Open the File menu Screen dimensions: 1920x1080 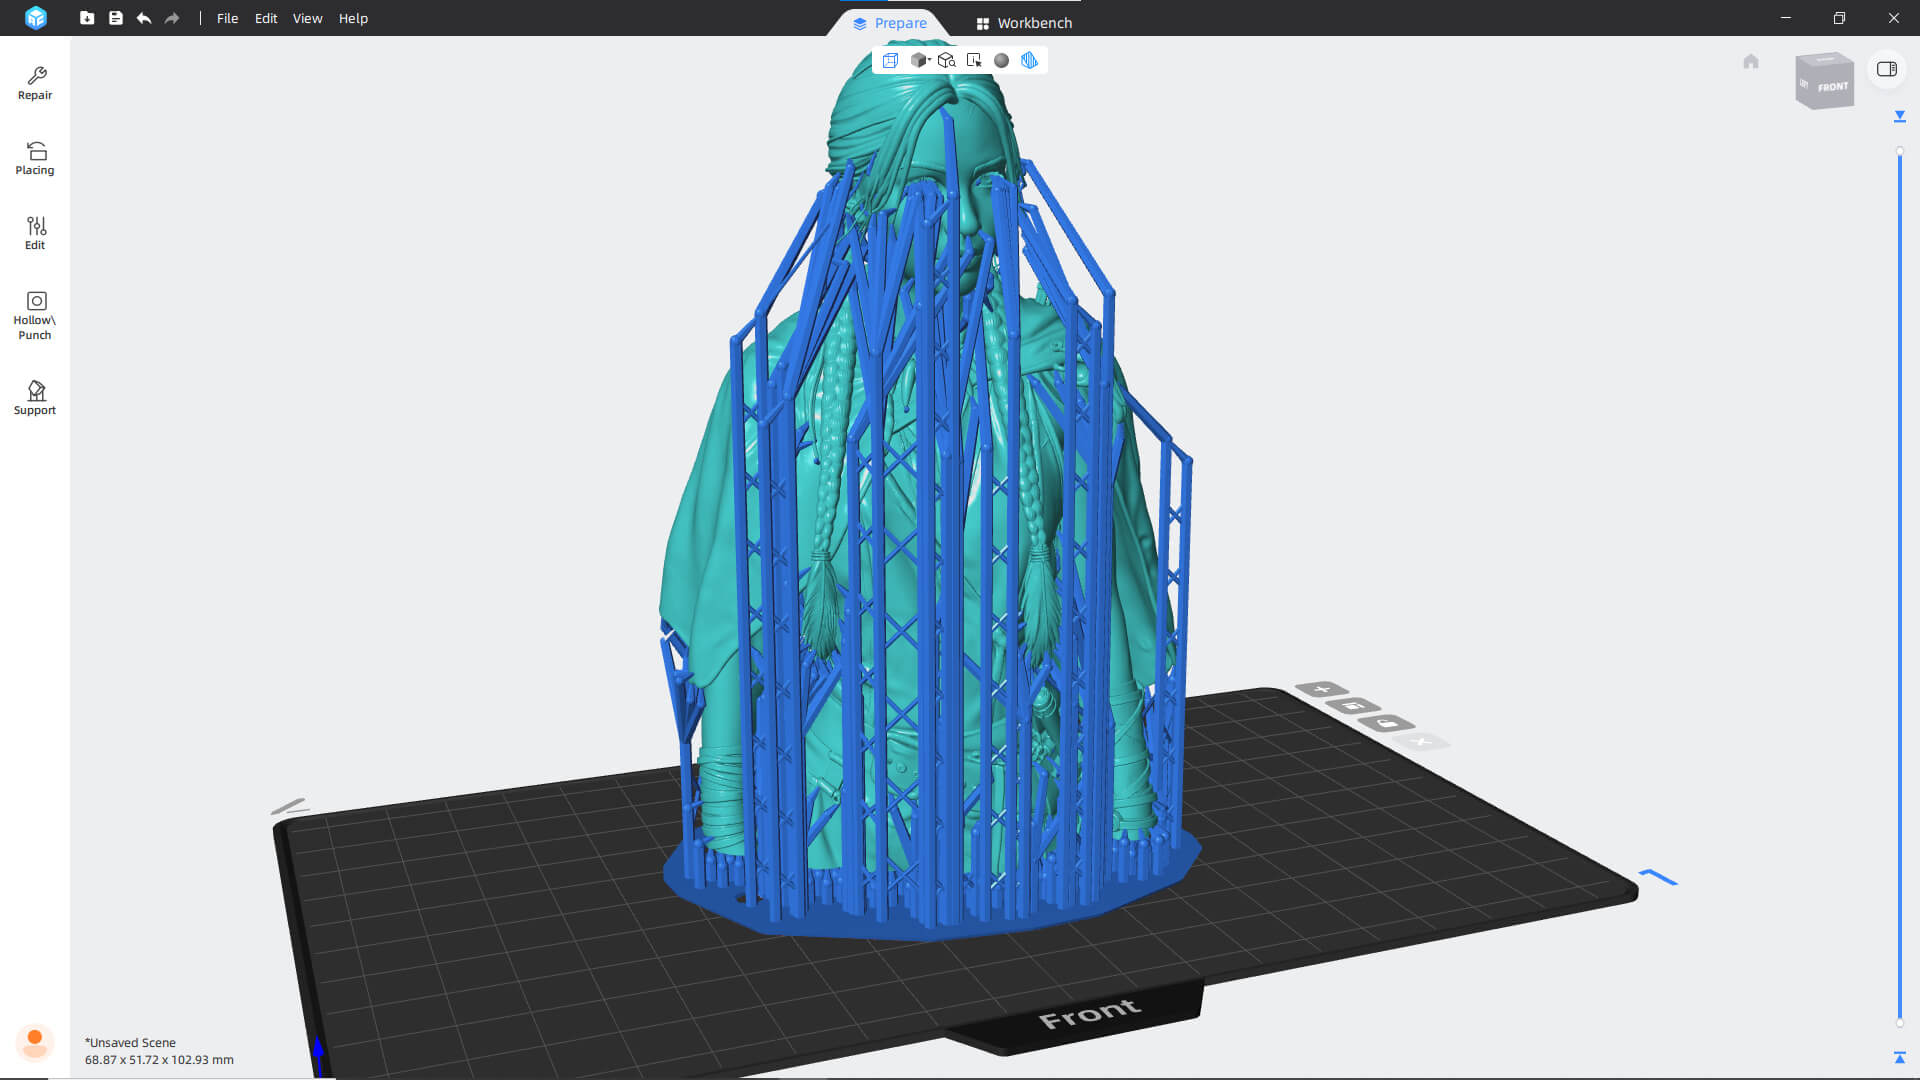227,18
